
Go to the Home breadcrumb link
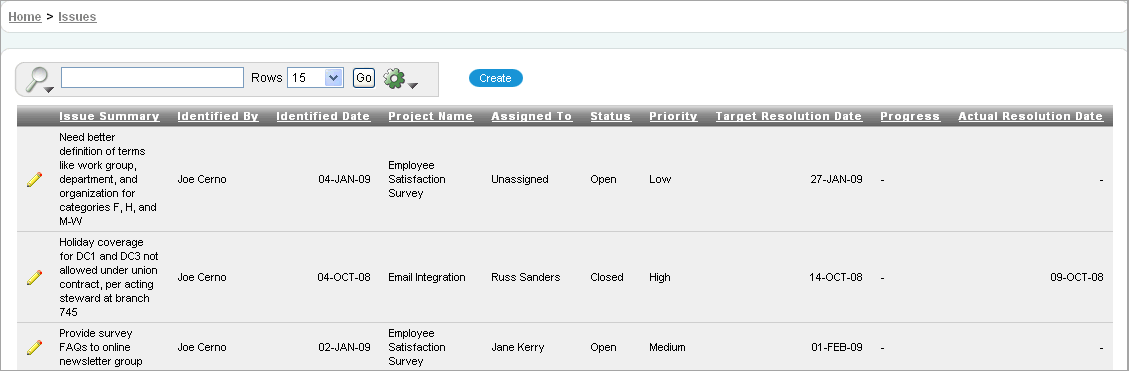point(24,17)
